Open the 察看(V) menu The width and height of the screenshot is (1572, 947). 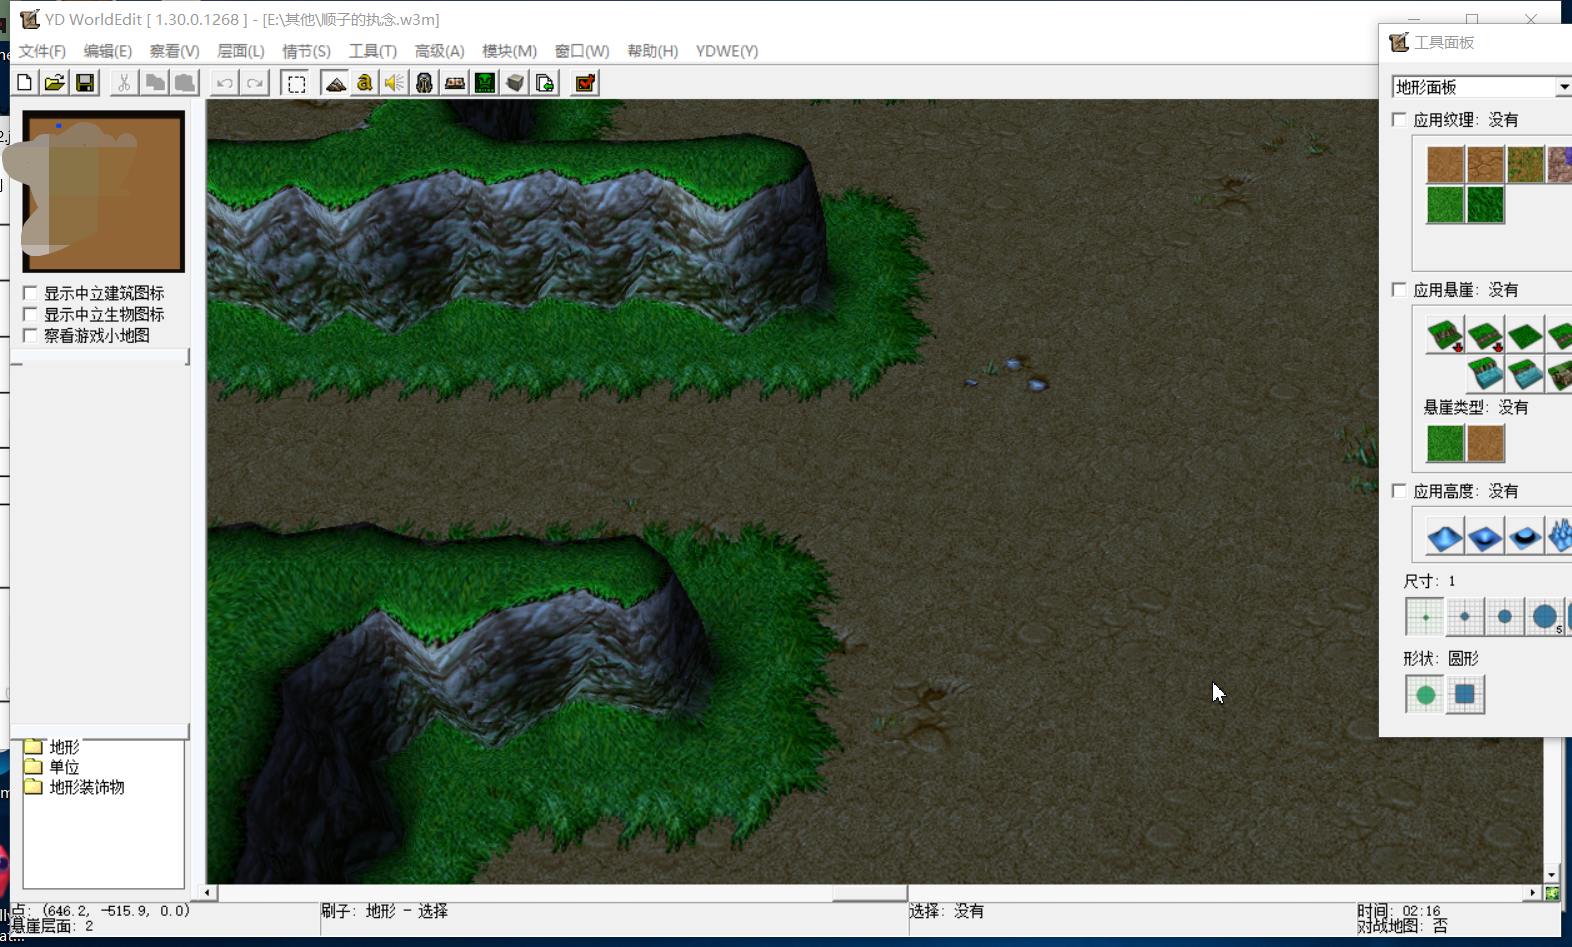pos(174,51)
